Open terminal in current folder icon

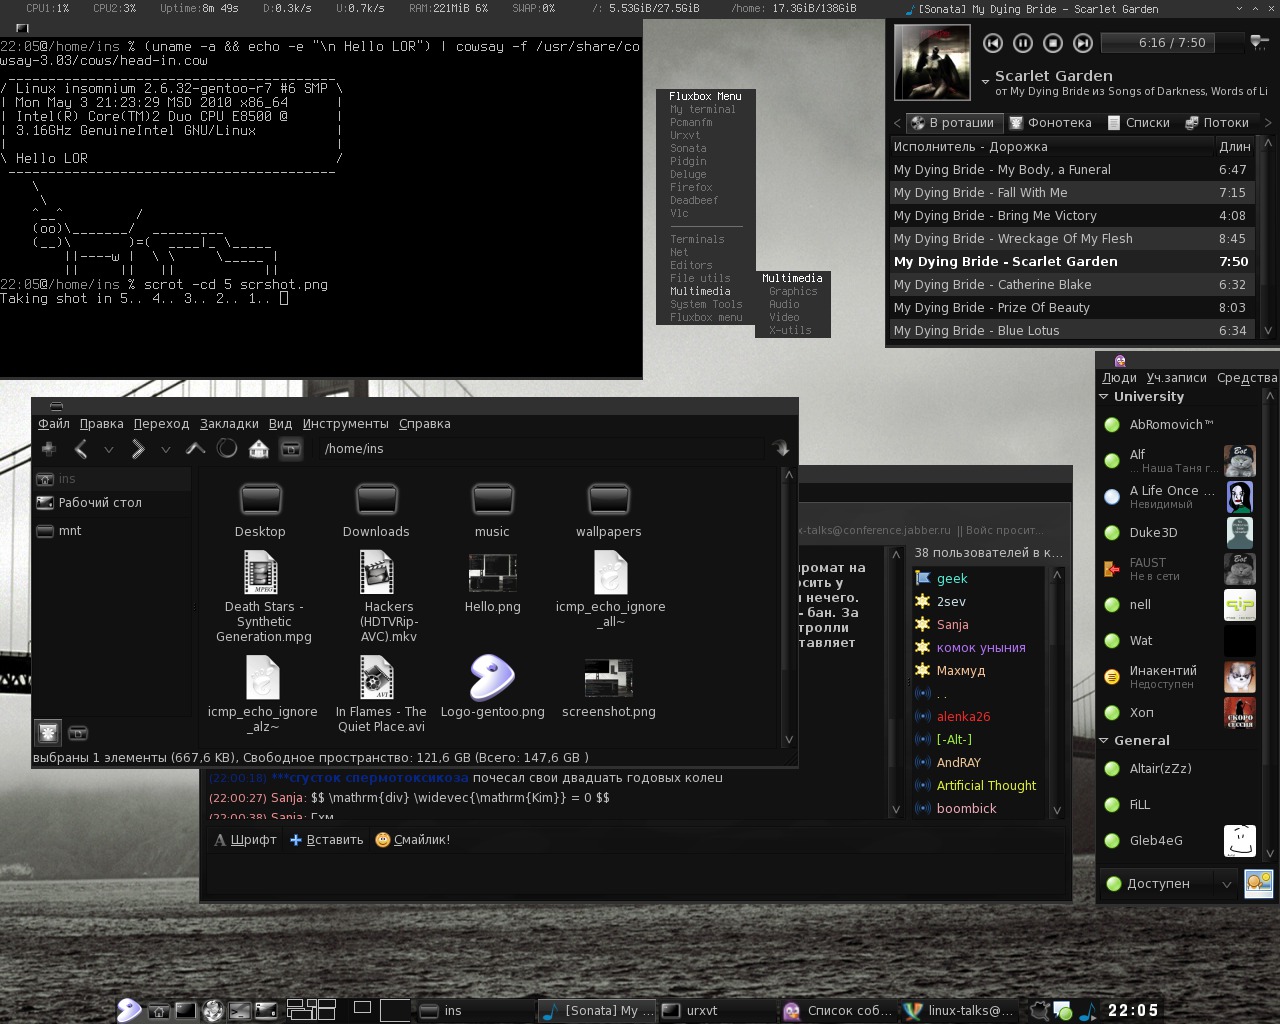click(x=291, y=449)
